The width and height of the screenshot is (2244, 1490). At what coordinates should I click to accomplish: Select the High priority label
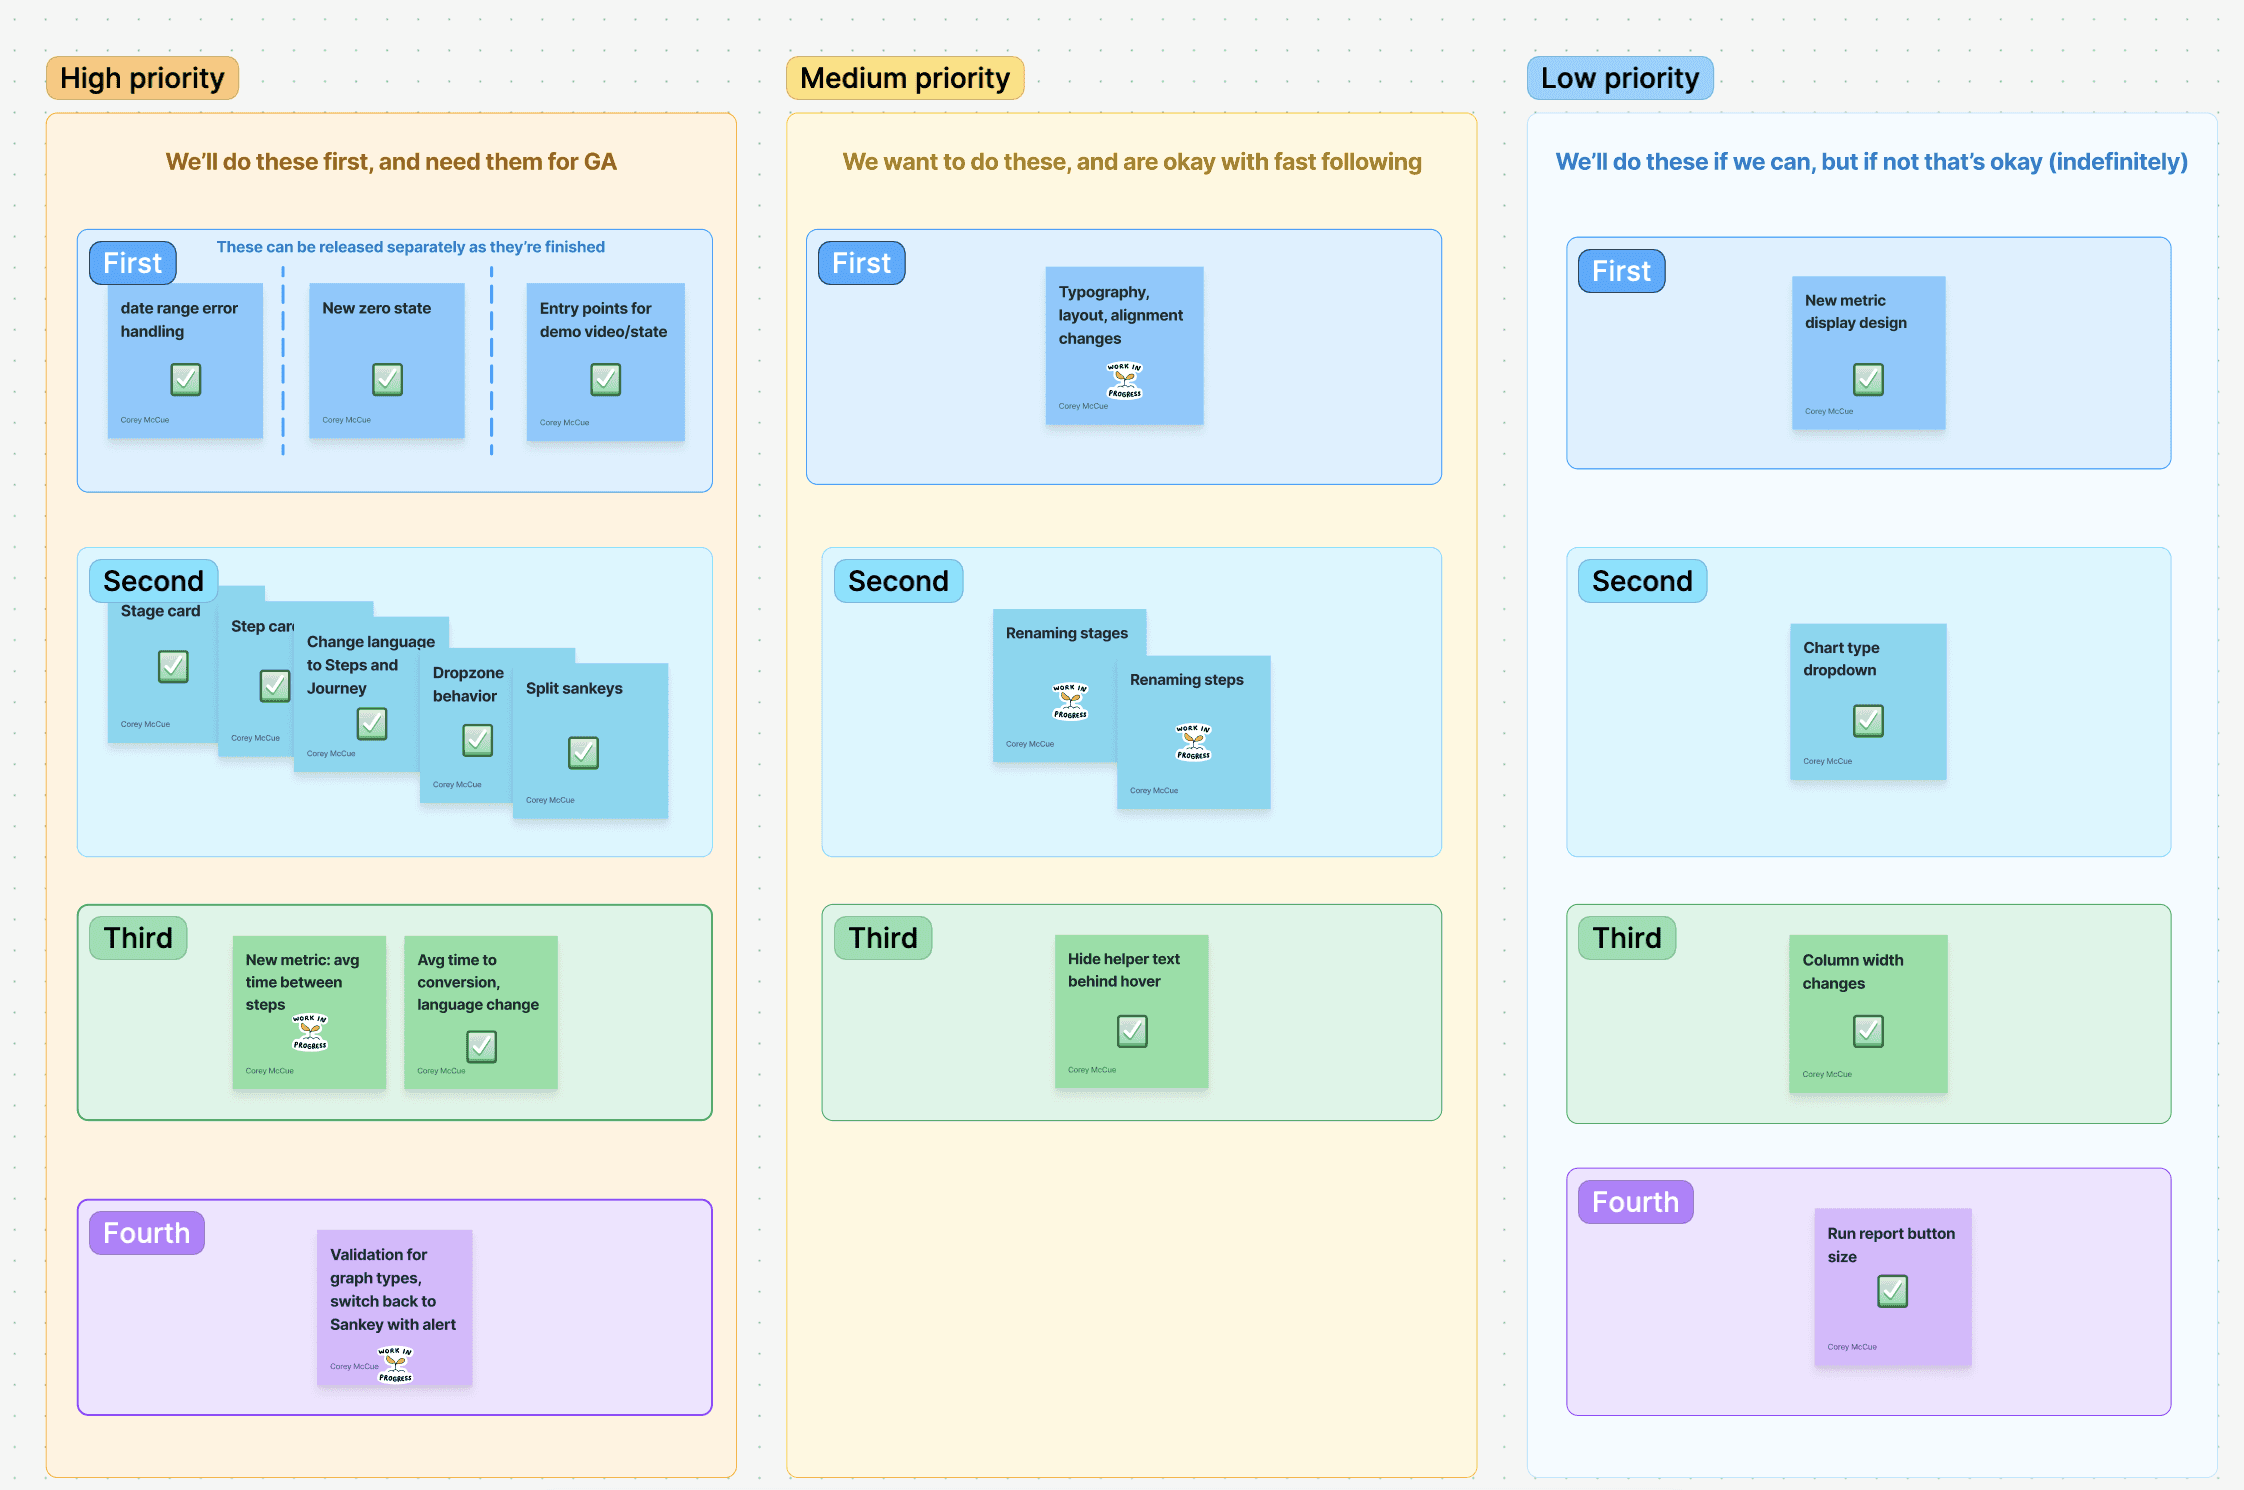coord(142,78)
